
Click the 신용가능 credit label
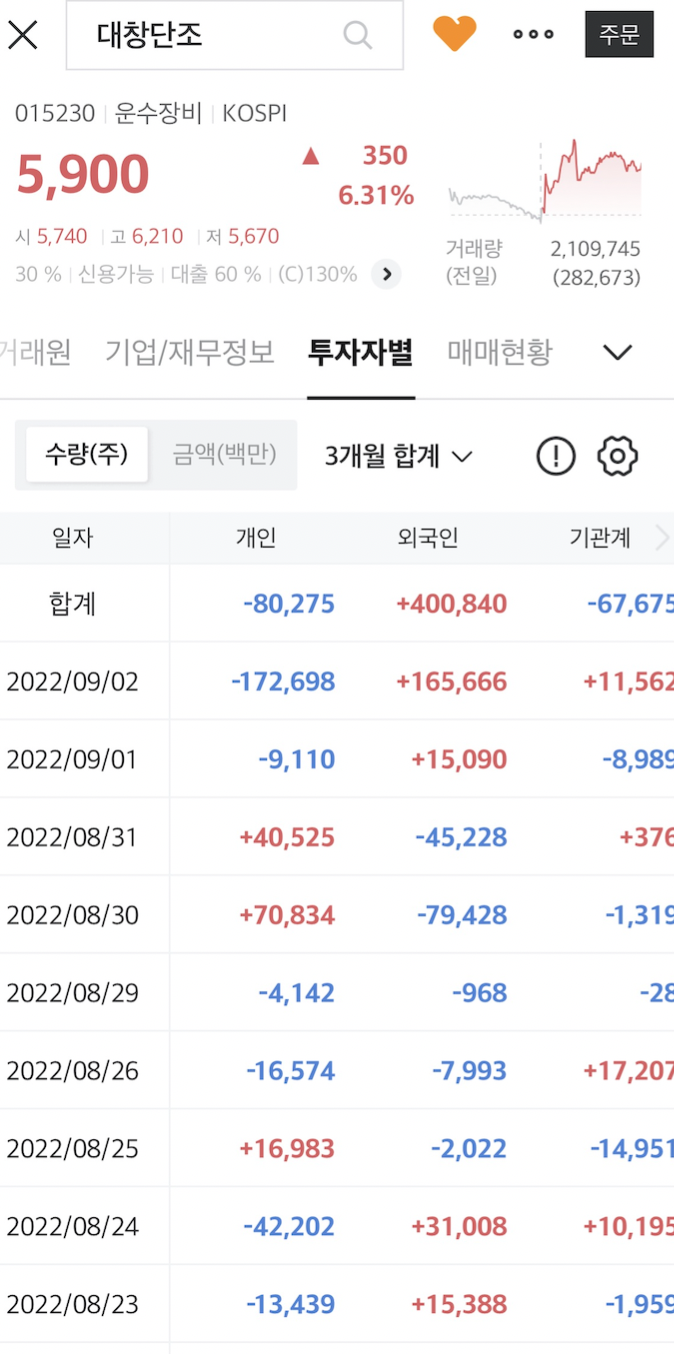point(116,274)
